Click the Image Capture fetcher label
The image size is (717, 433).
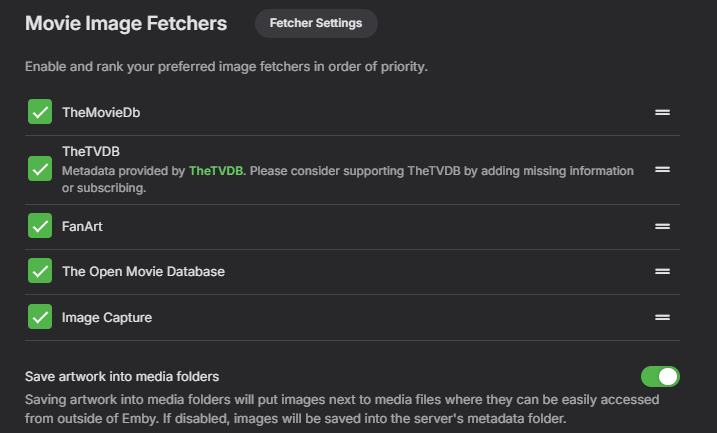tap(107, 317)
